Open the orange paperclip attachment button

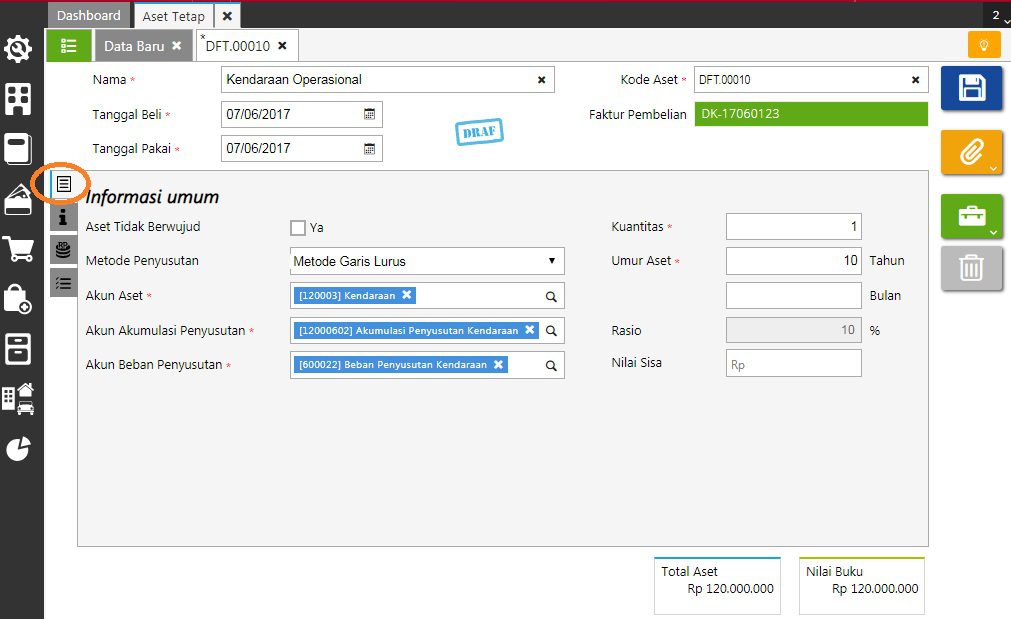971,153
